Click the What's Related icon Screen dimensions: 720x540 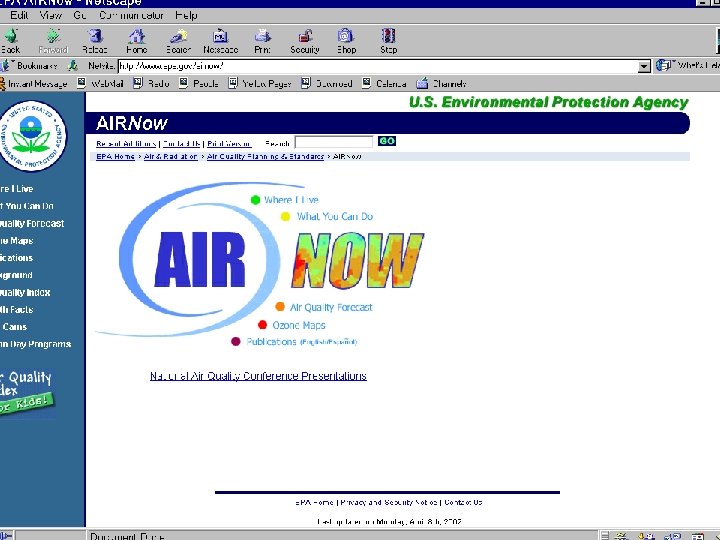tap(663, 66)
